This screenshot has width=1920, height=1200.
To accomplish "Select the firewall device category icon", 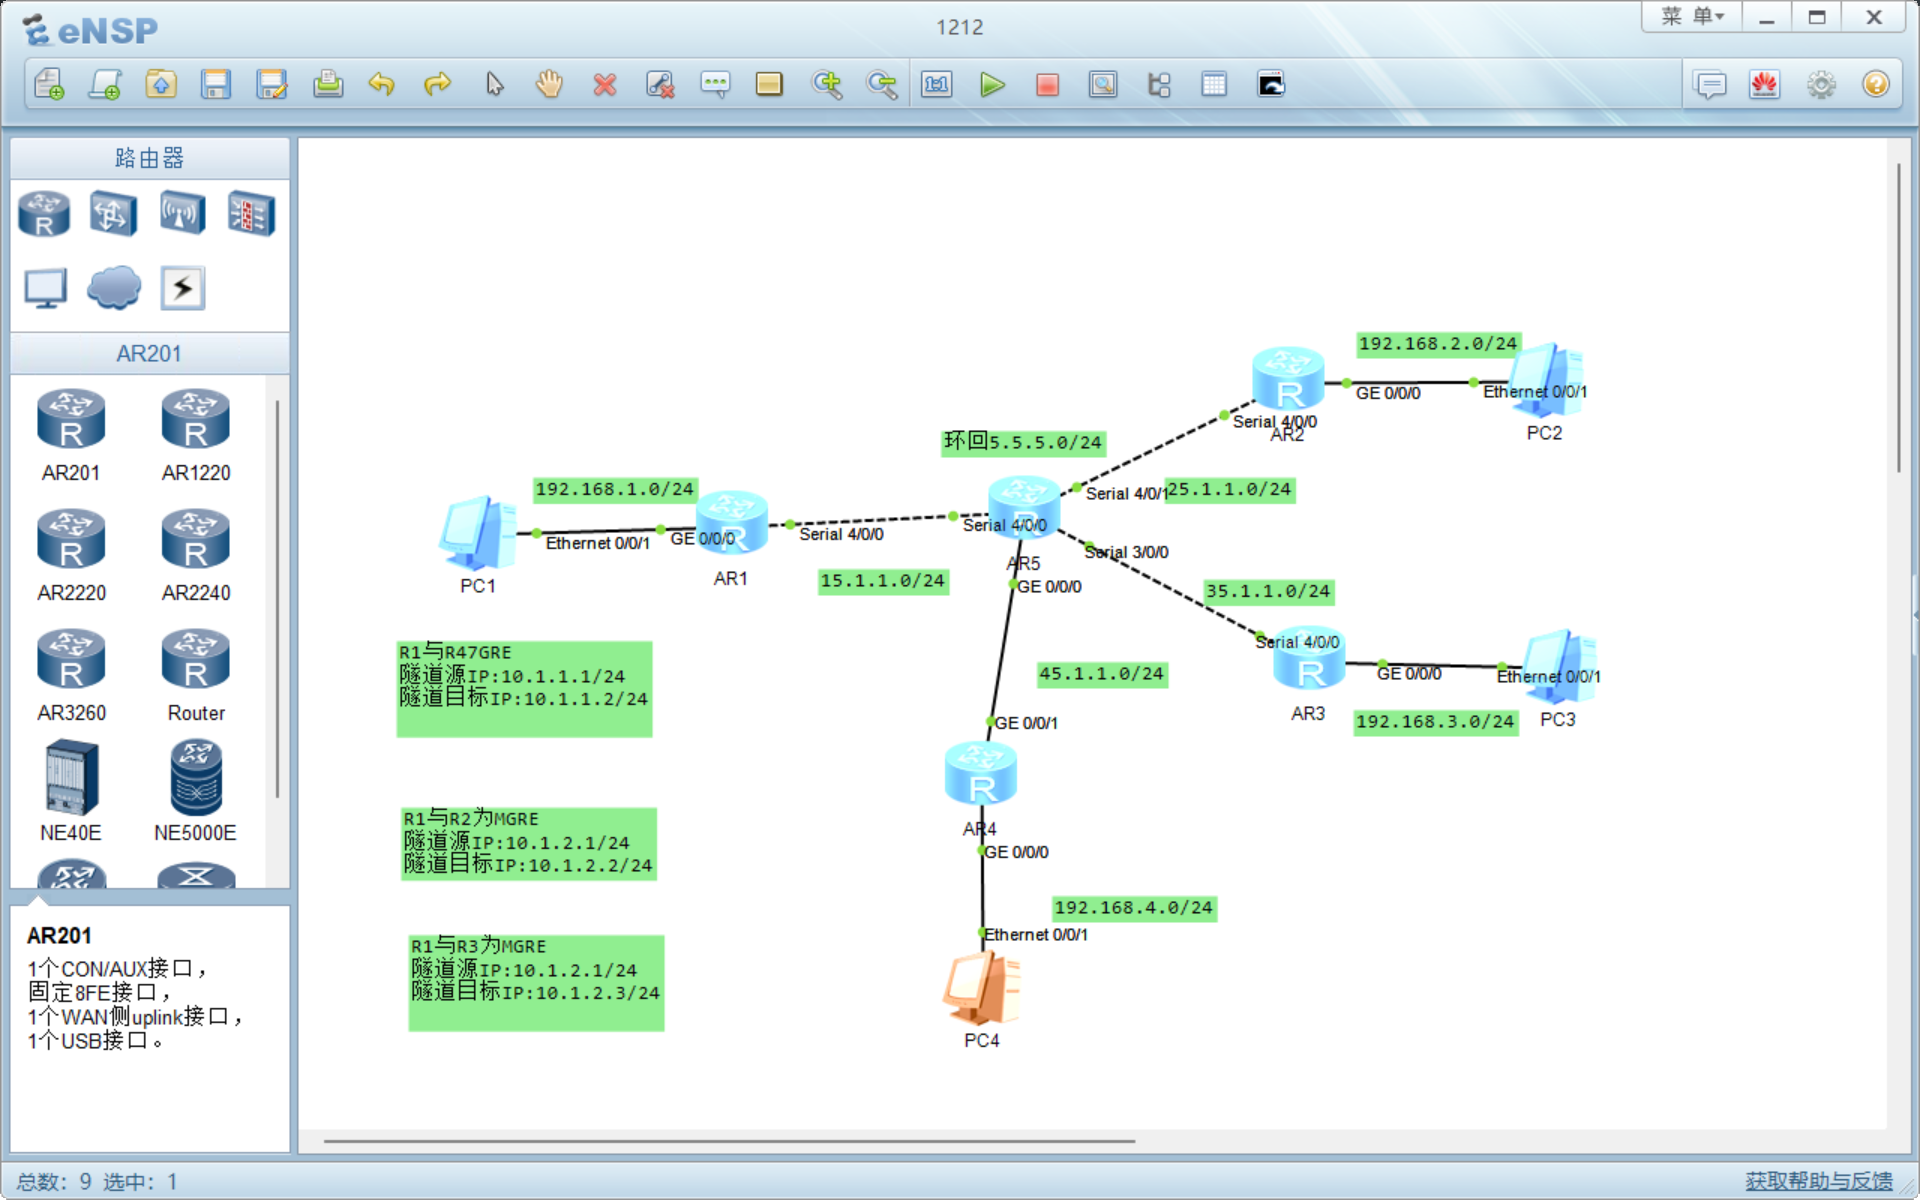I will click(x=251, y=213).
